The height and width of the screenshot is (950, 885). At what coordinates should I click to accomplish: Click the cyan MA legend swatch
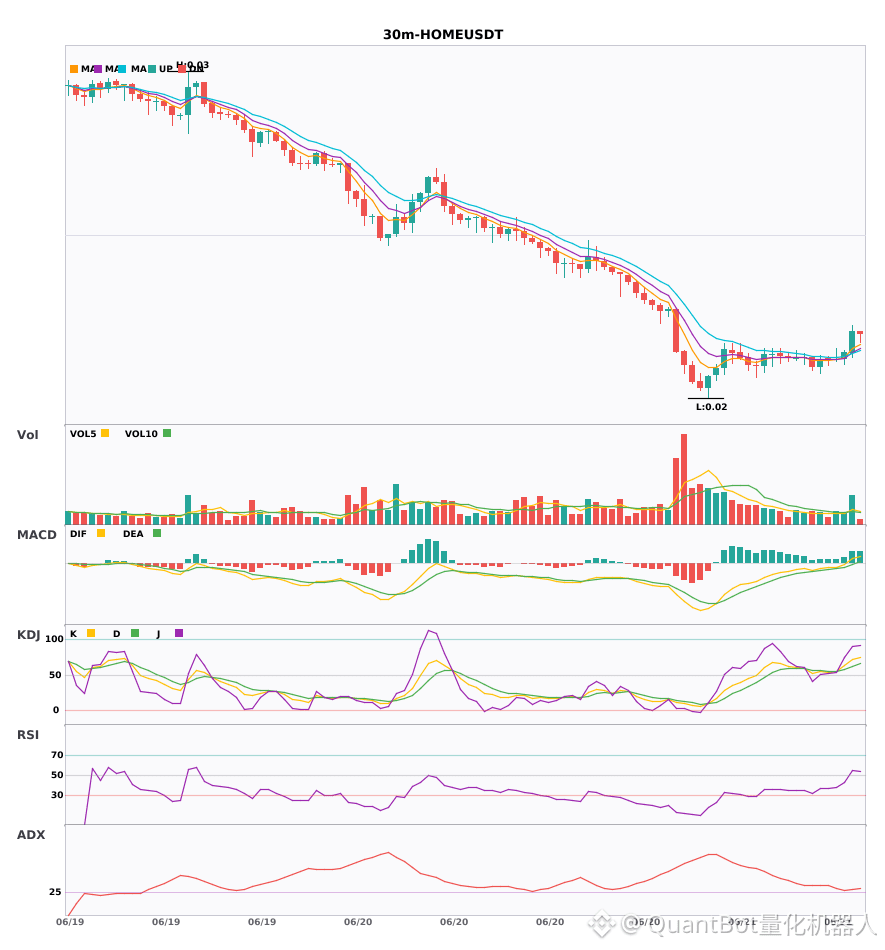tap(122, 69)
